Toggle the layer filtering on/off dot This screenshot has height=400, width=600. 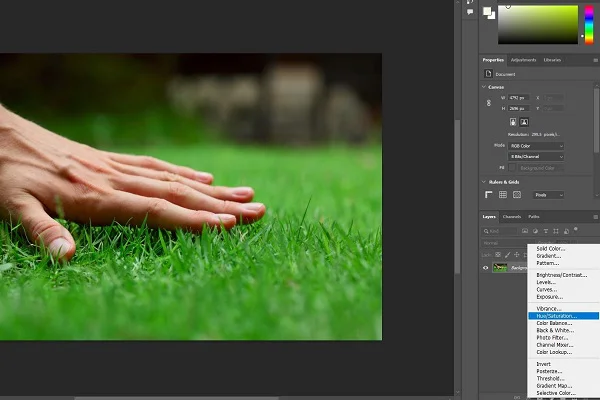coord(576,229)
